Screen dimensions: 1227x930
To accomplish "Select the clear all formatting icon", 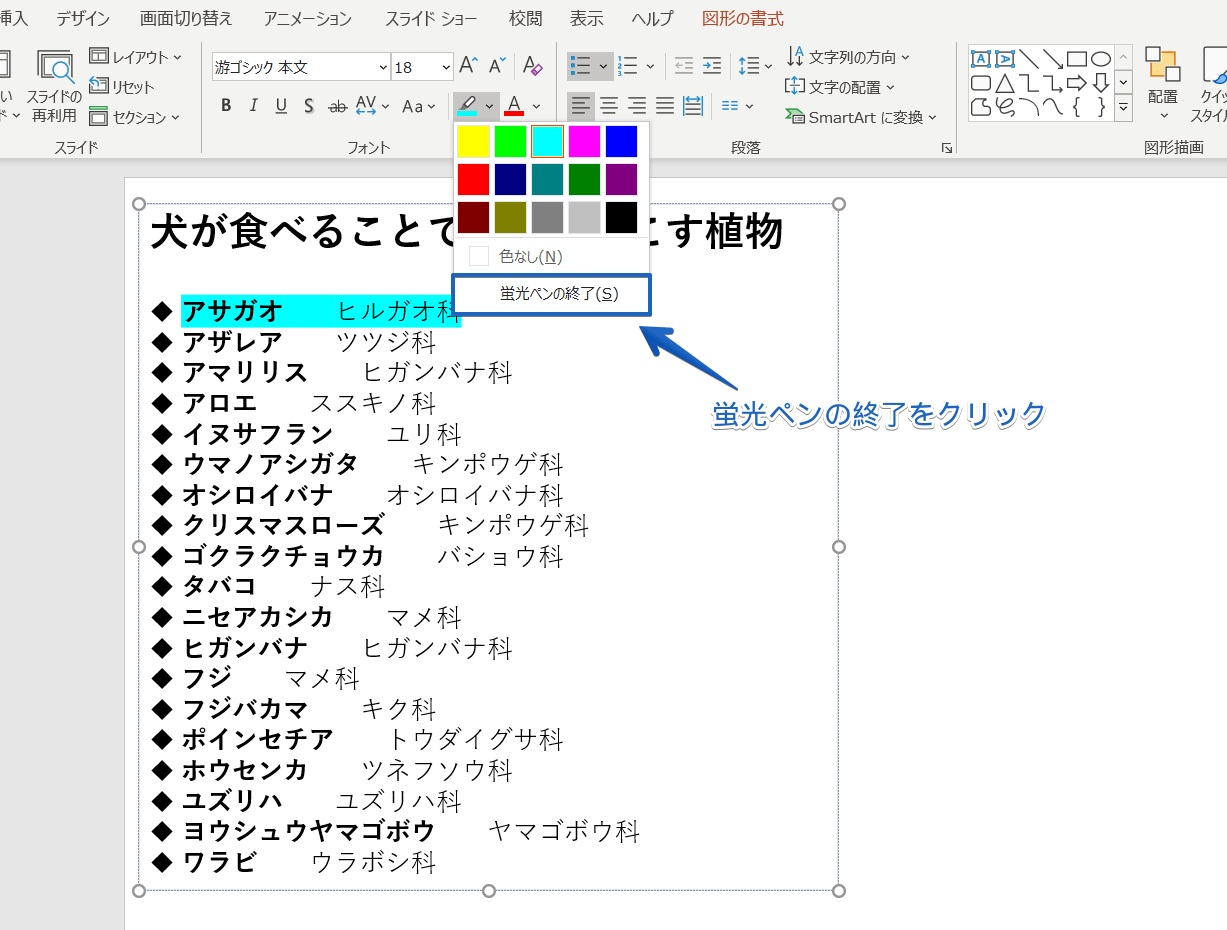I will click(x=533, y=66).
